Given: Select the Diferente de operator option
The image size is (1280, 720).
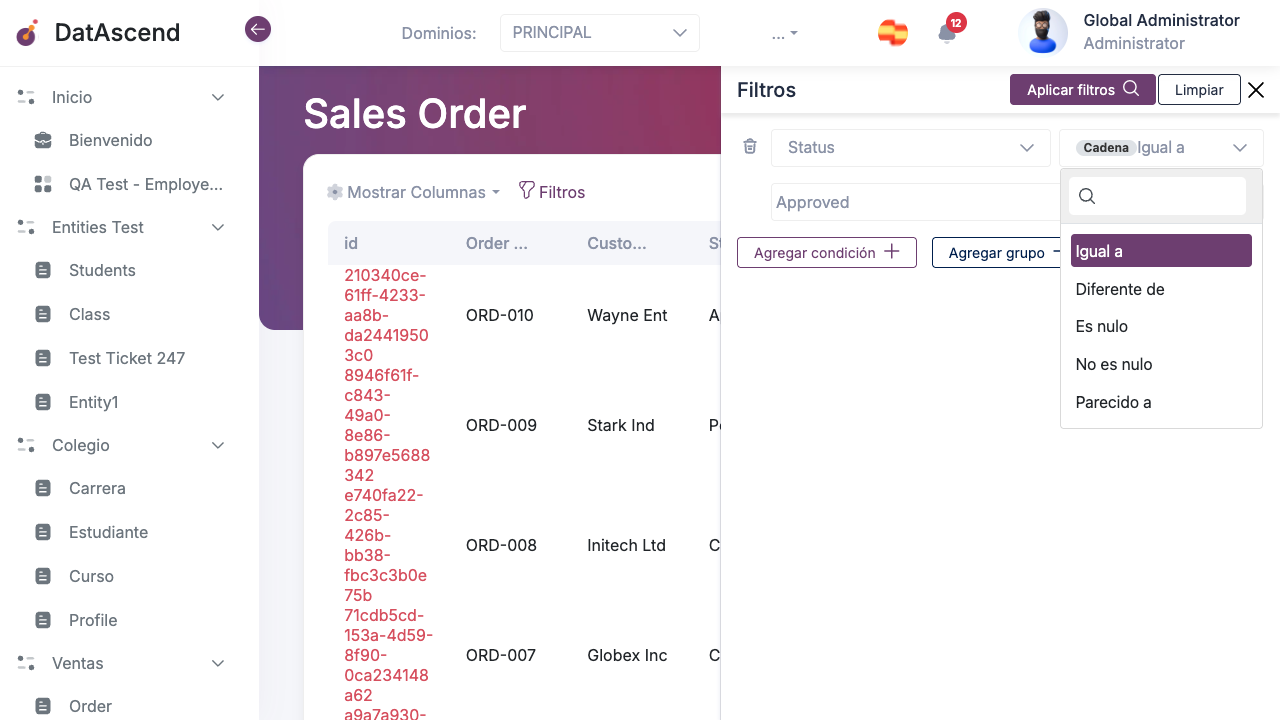Looking at the screenshot, I should [1161, 289].
